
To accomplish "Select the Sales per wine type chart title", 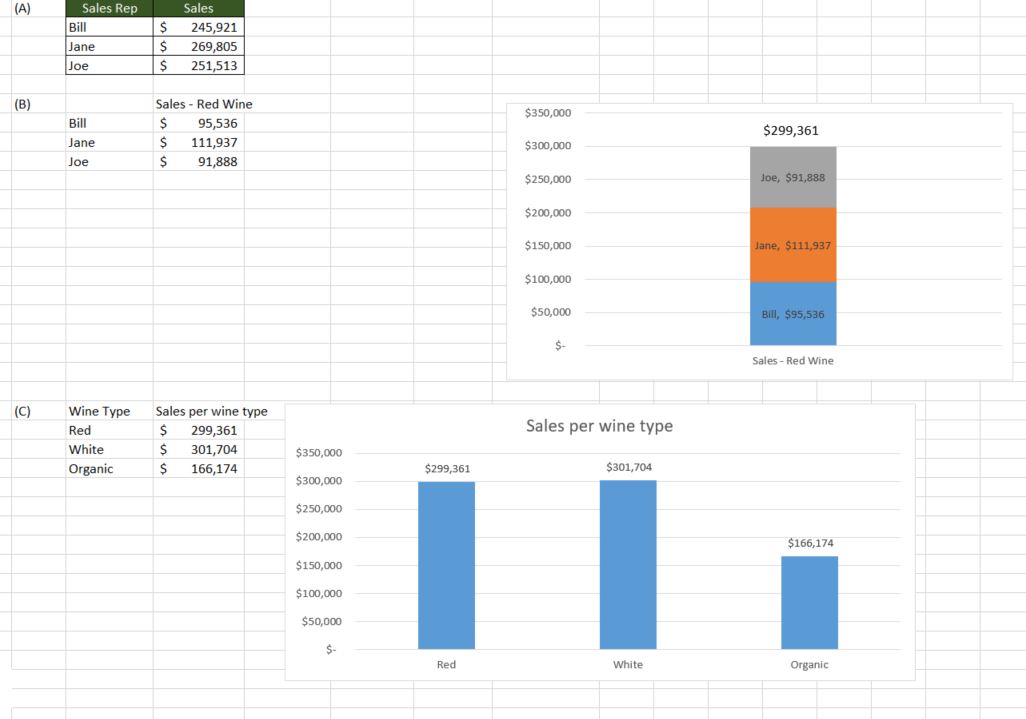I will pyautogui.click(x=599, y=426).
